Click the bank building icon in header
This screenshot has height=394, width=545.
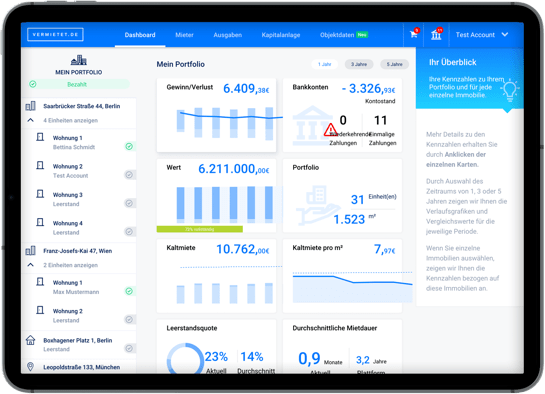point(436,34)
